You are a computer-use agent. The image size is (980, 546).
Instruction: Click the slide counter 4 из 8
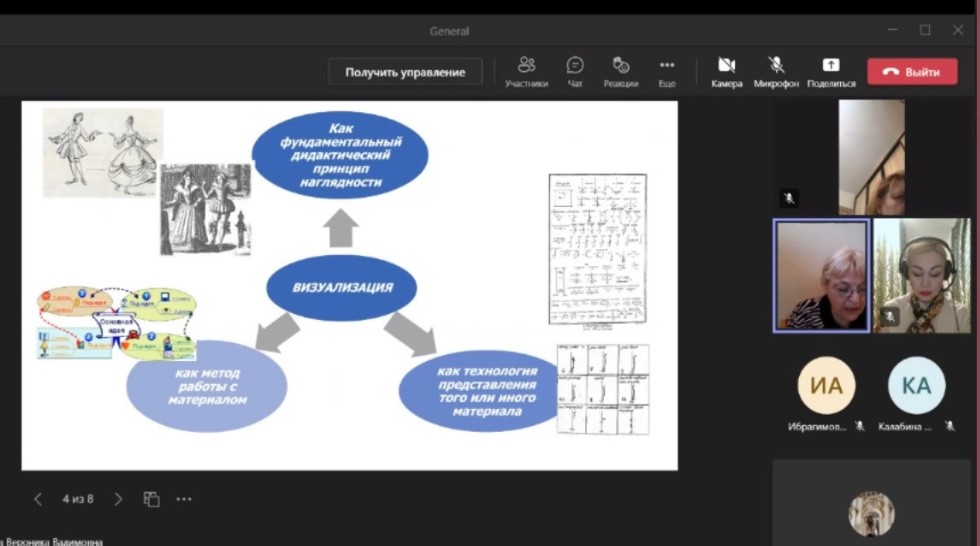click(78, 499)
